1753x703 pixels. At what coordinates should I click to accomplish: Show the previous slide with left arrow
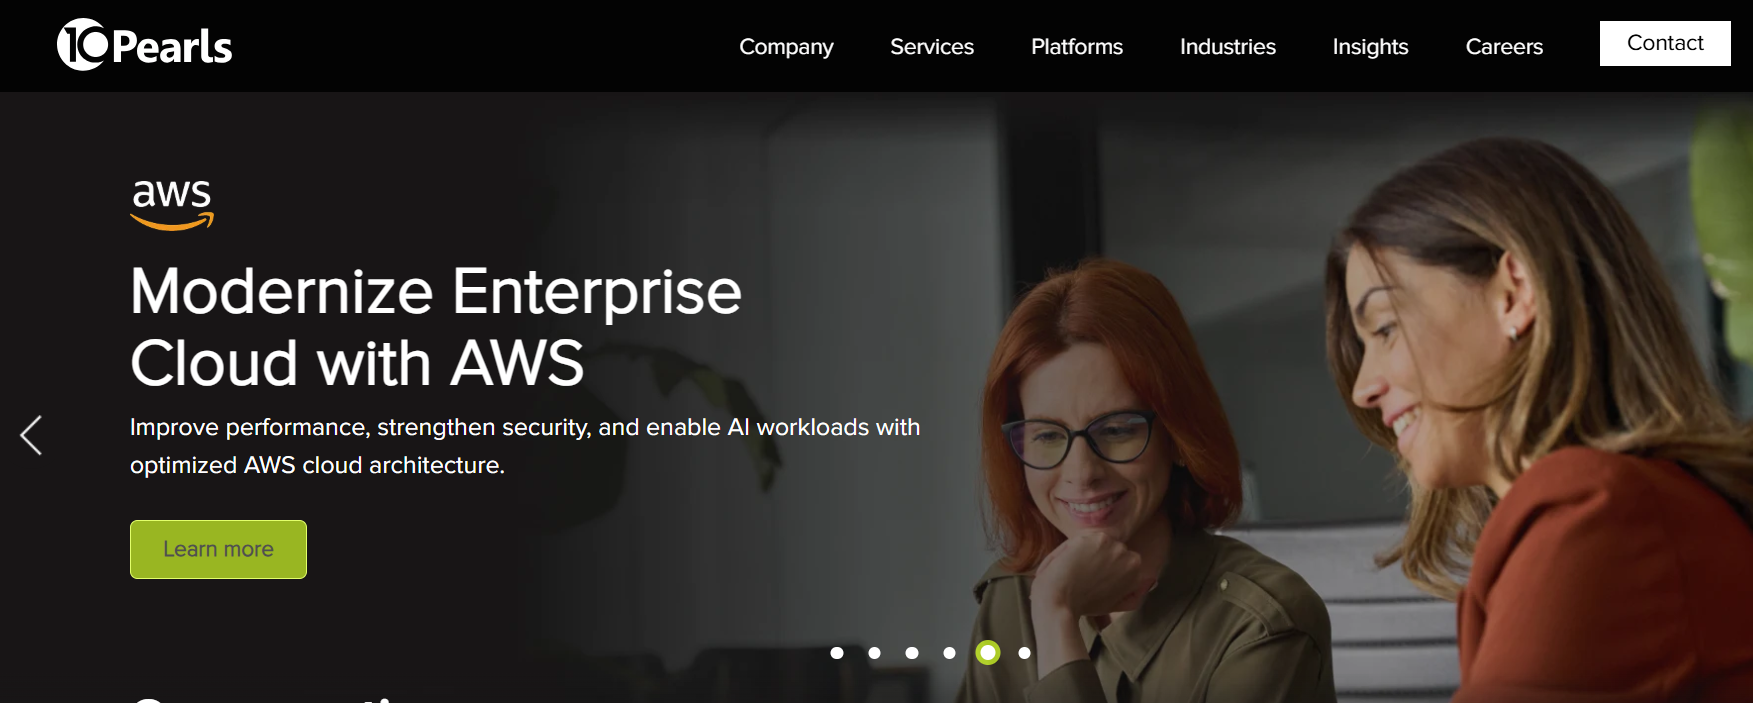coord(31,435)
